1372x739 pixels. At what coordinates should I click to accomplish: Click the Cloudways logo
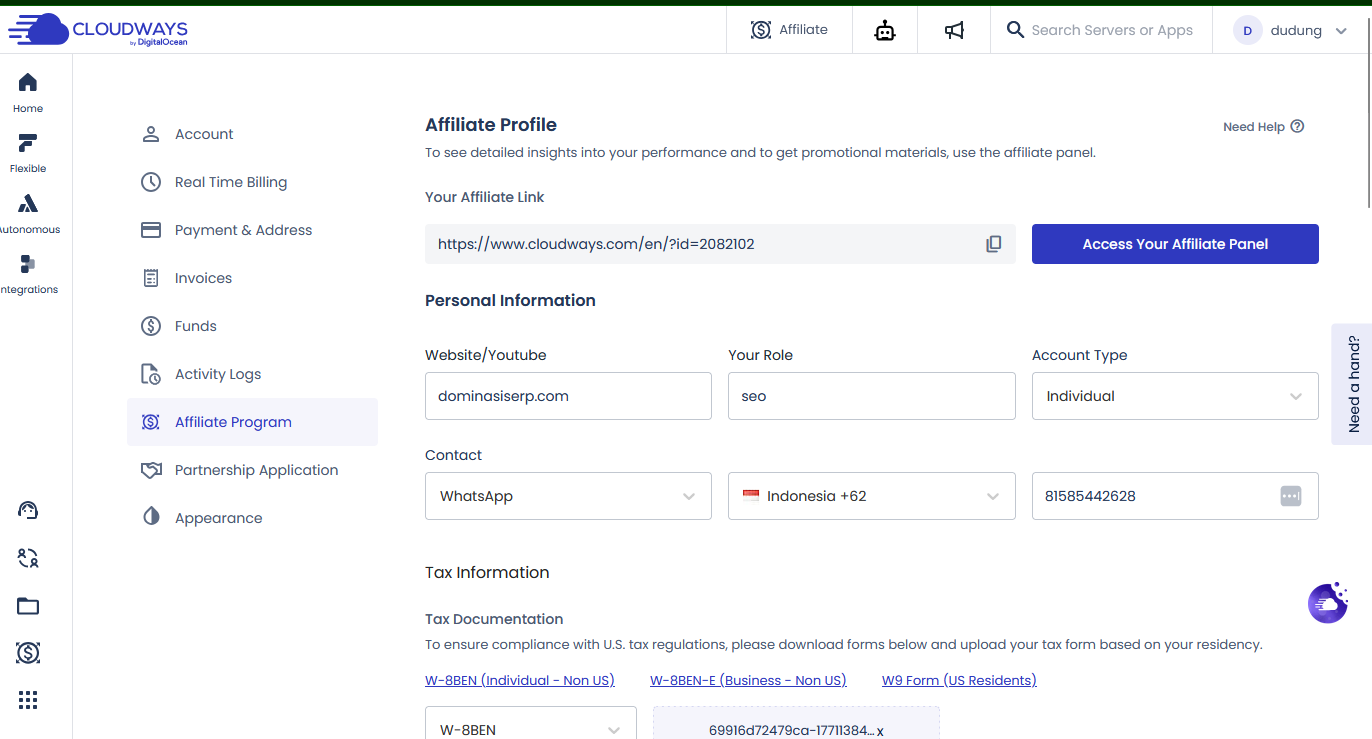(98, 30)
